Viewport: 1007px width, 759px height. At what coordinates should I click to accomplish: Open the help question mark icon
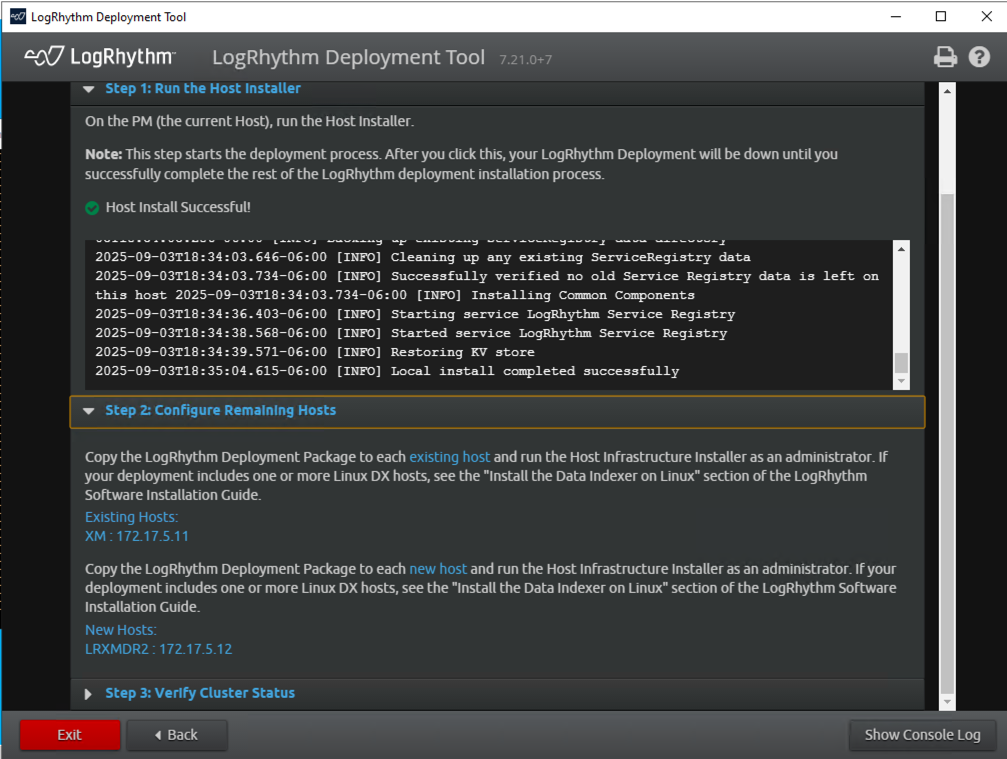(979, 57)
